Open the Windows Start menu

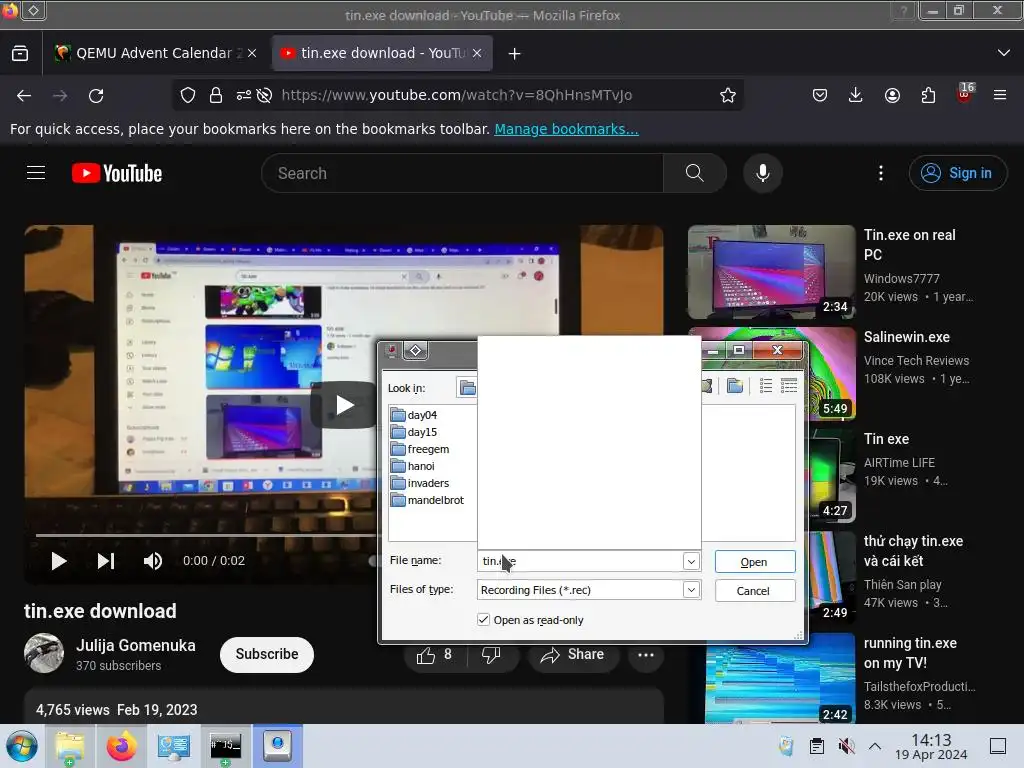[x=22, y=746]
